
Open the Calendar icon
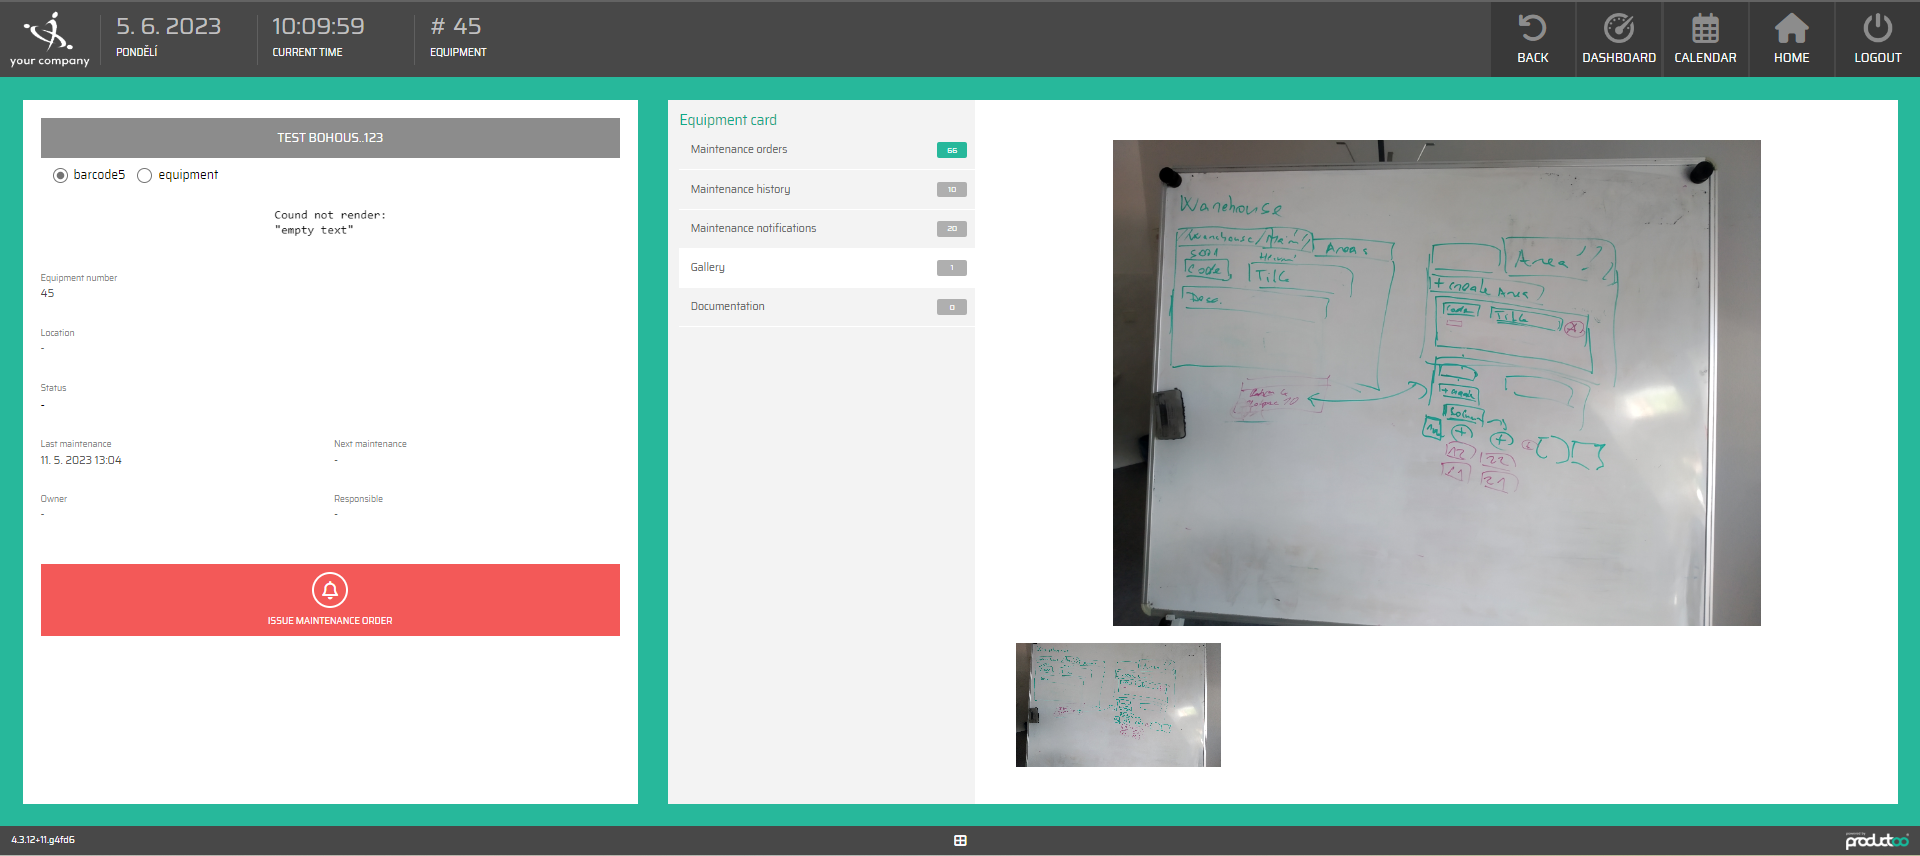(1705, 29)
